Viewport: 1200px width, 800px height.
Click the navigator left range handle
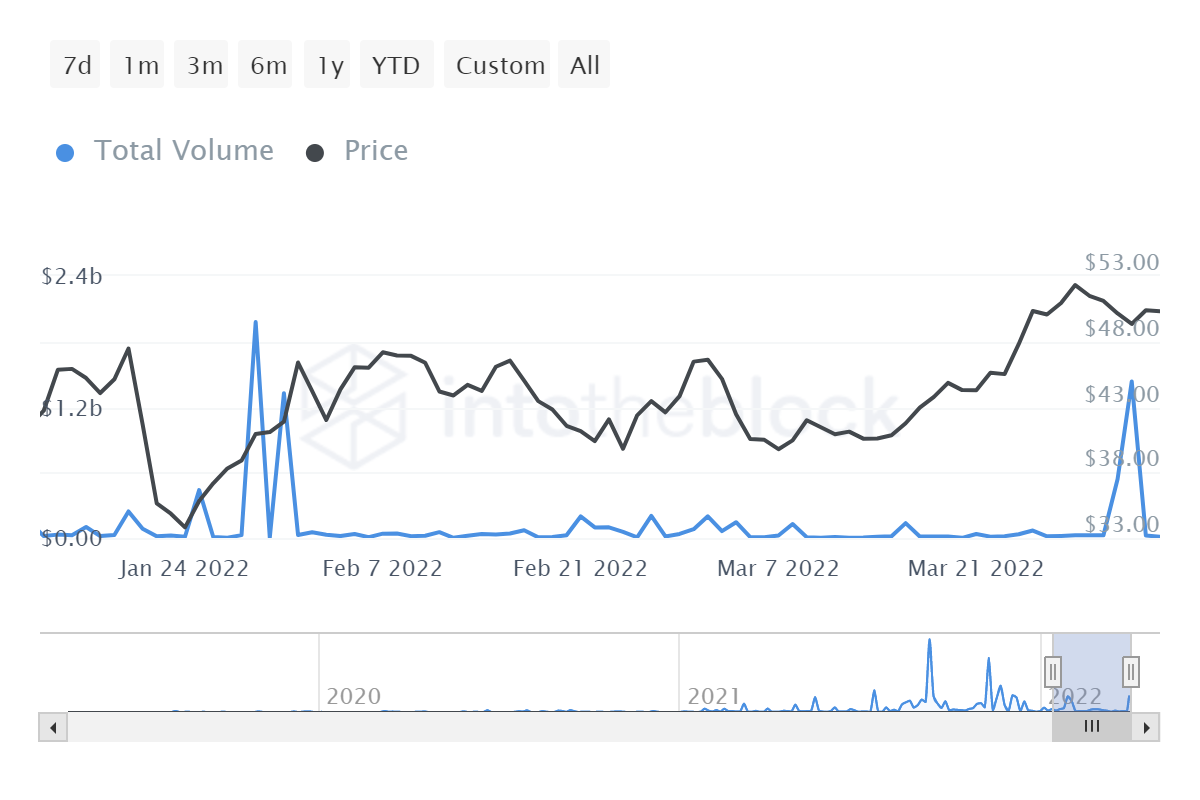(1053, 670)
